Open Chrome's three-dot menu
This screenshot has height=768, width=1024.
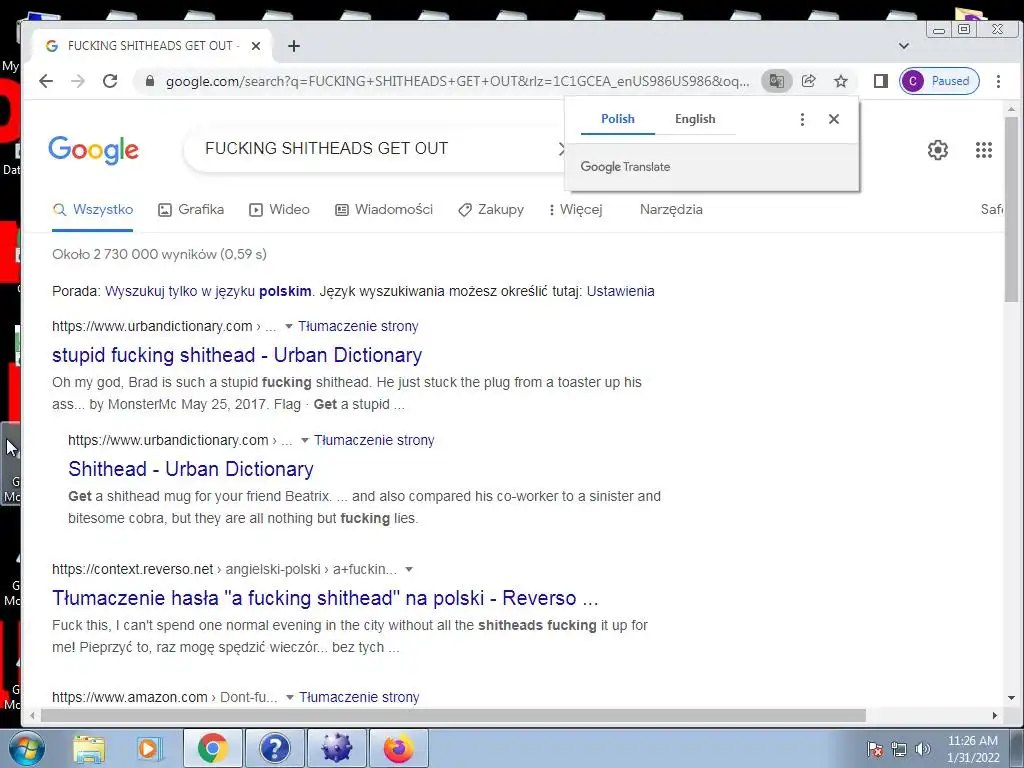coord(998,81)
